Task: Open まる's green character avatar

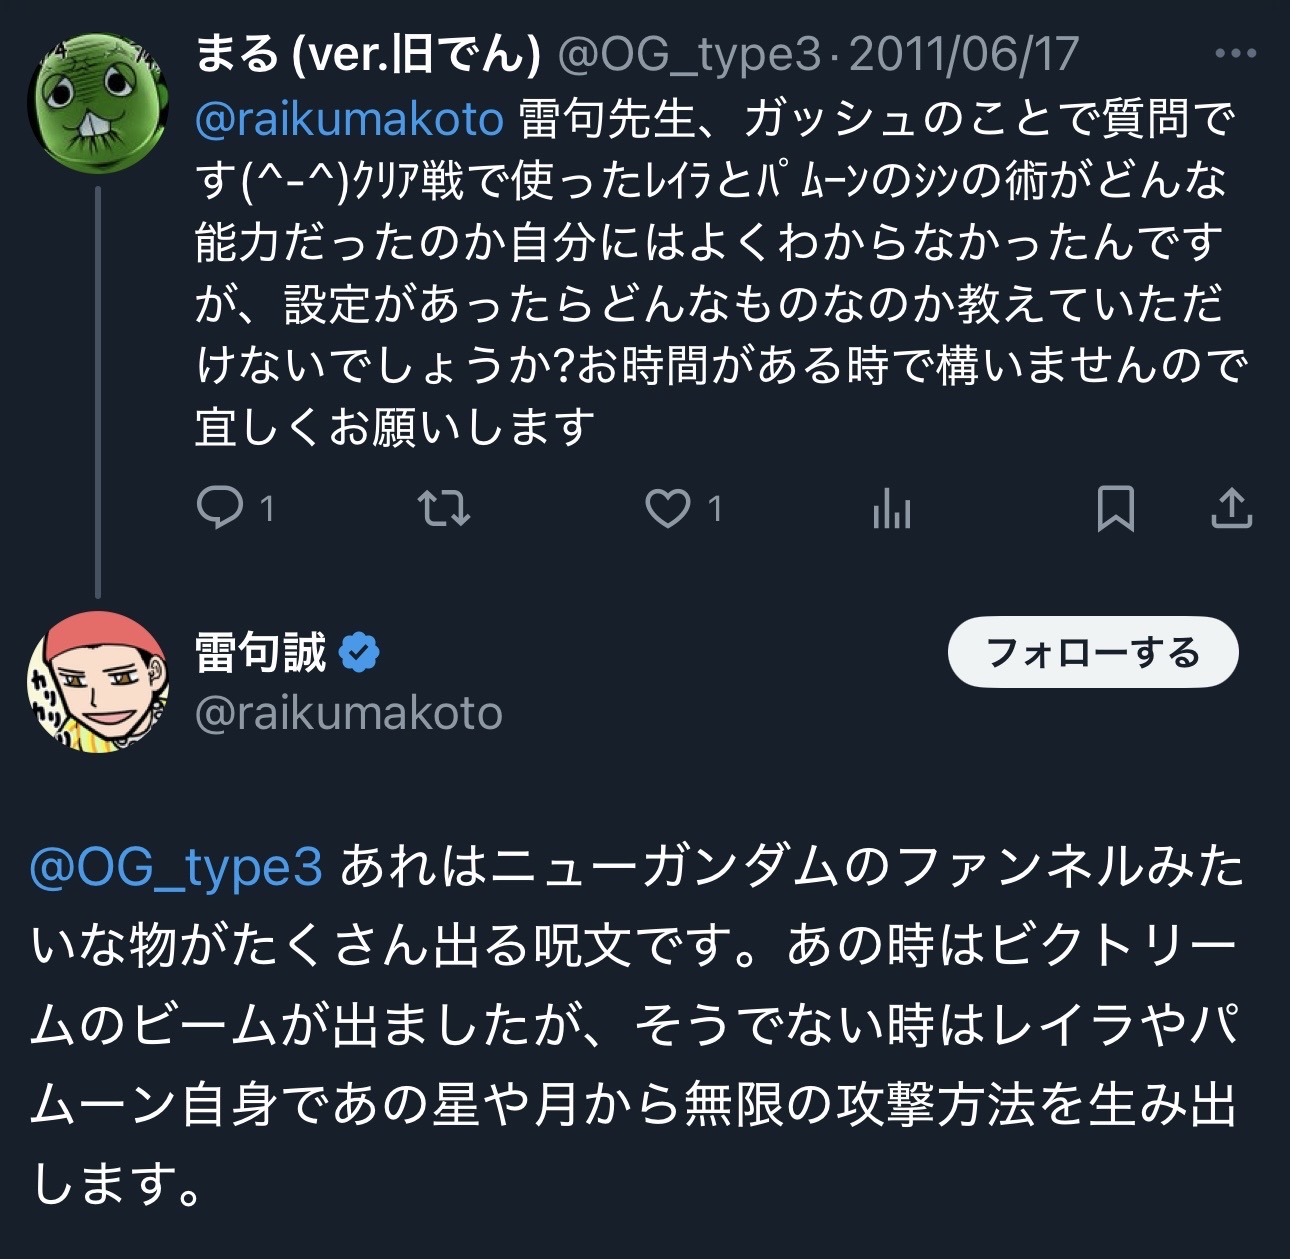Action: 97,103
